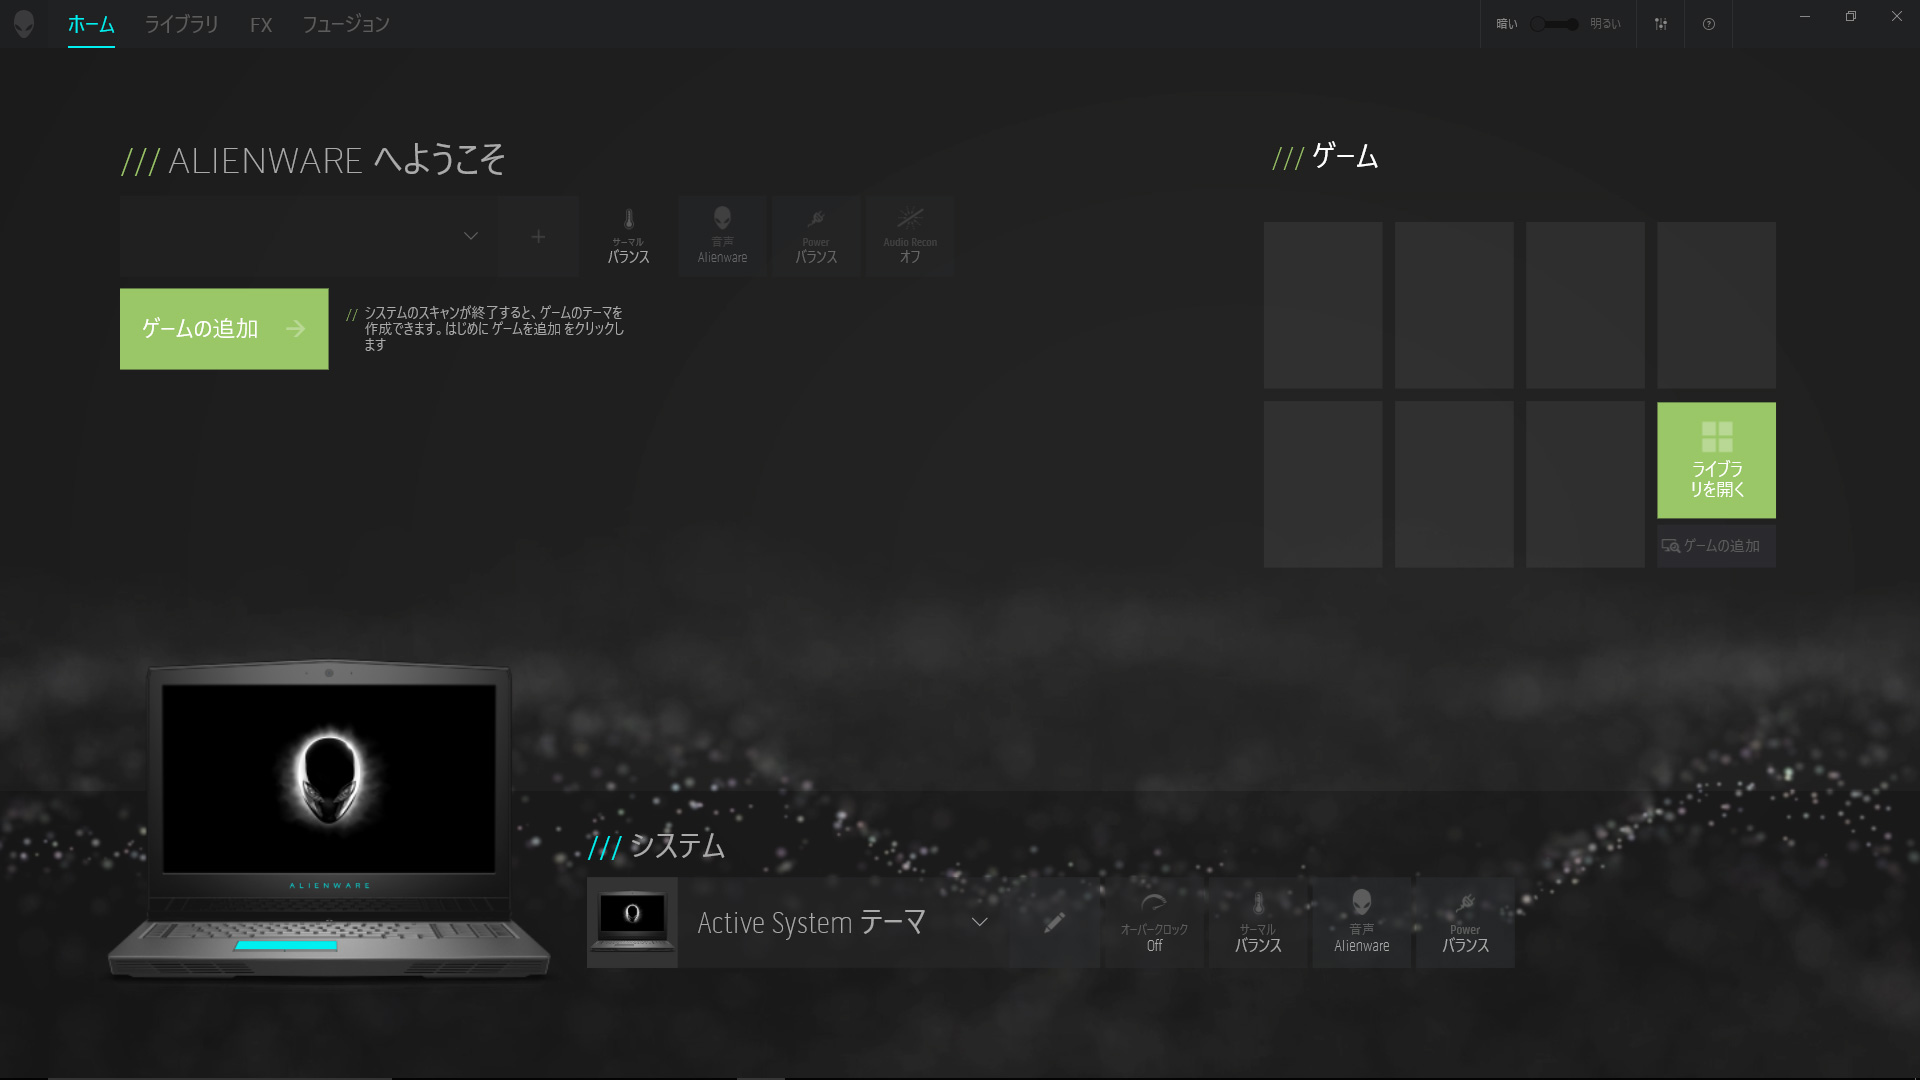Click the pencil edit theme icon
The width and height of the screenshot is (1920, 1080).
pyautogui.click(x=1054, y=922)
